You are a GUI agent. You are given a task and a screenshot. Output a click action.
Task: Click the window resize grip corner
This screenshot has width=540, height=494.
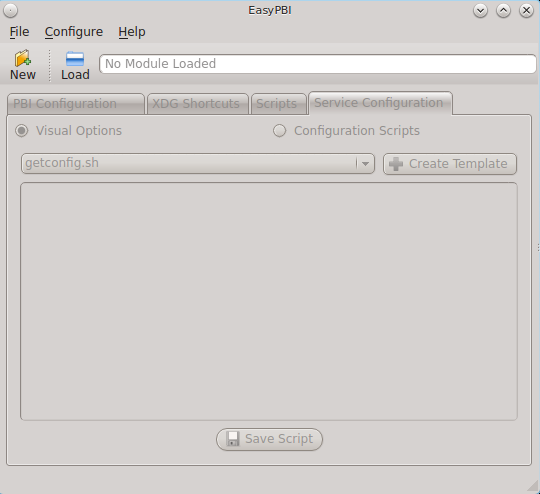tap(533, 486)
